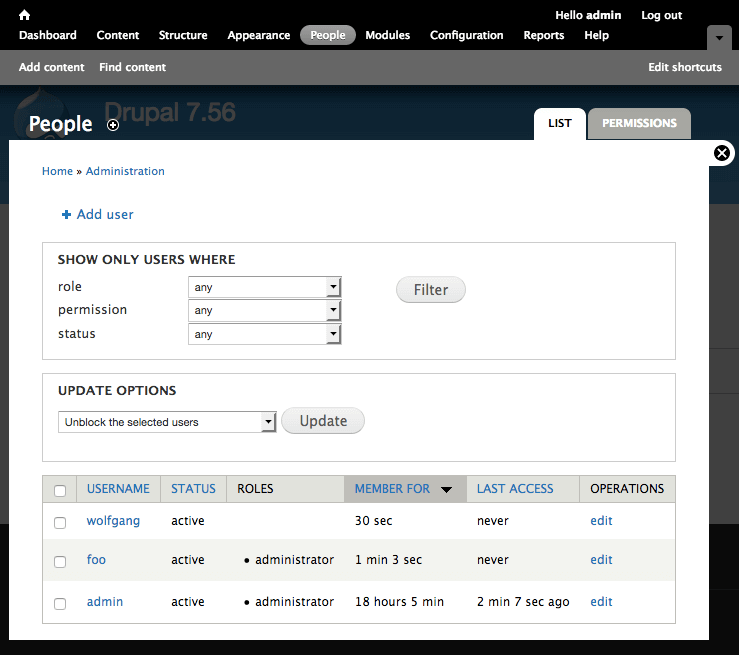Open the admin user profile
Screen dimensions: 739x655
[x=105, y=602]
